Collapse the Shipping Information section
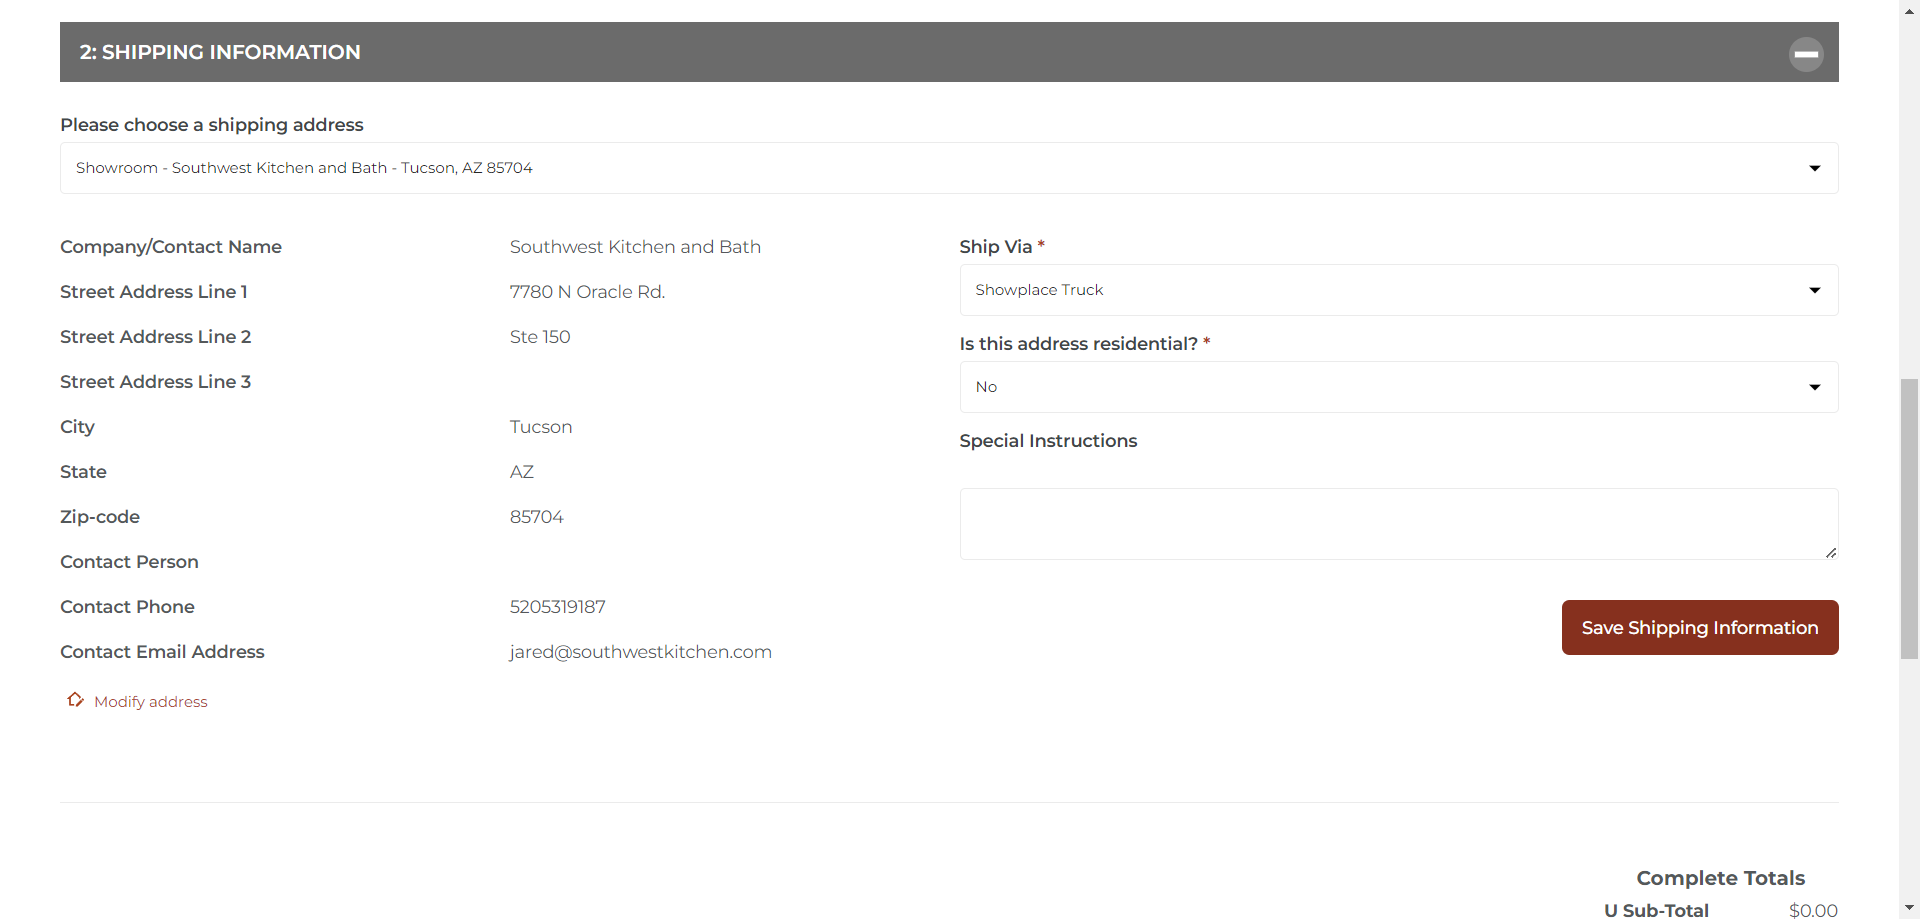Screen dimensions: 1920x919 pos(1806,54)
